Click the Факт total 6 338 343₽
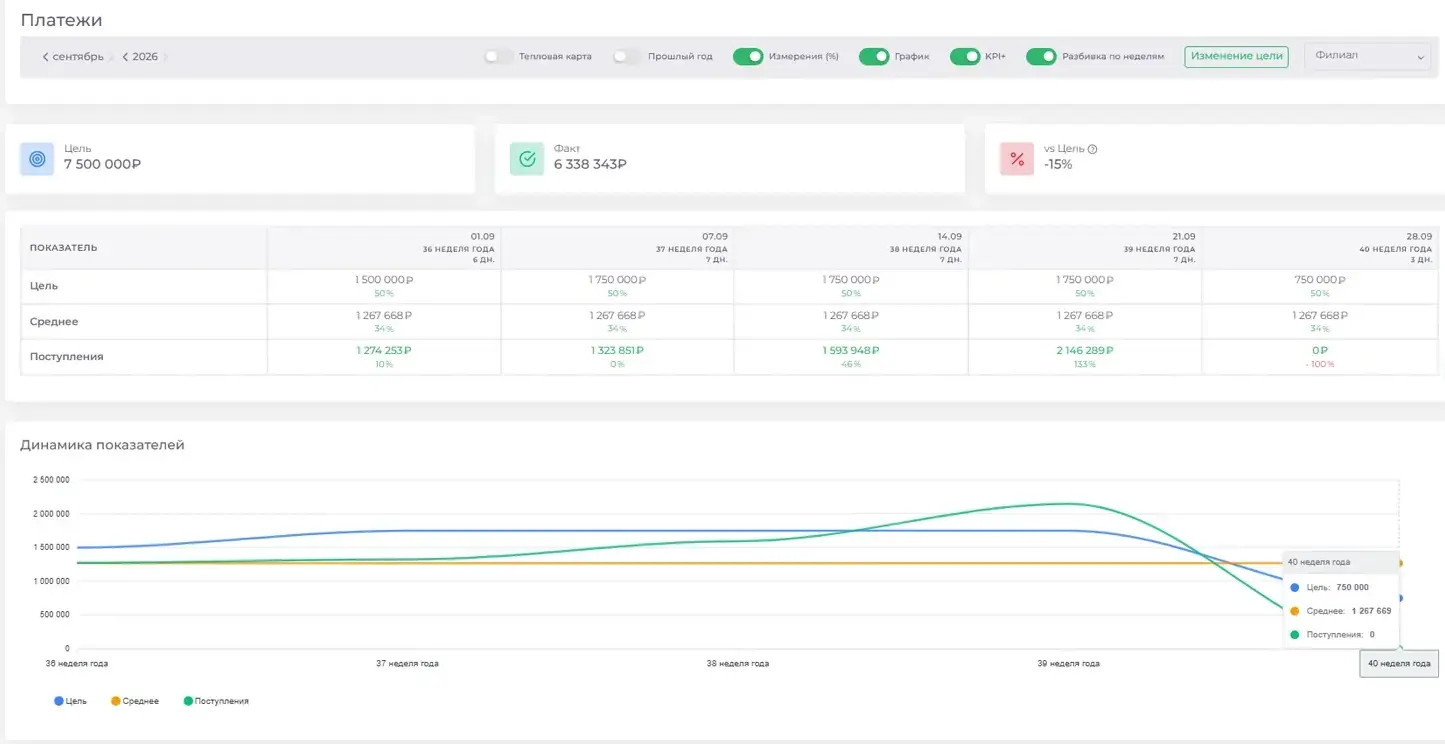This screenshot has width=1445, height=744. point(590,165)
